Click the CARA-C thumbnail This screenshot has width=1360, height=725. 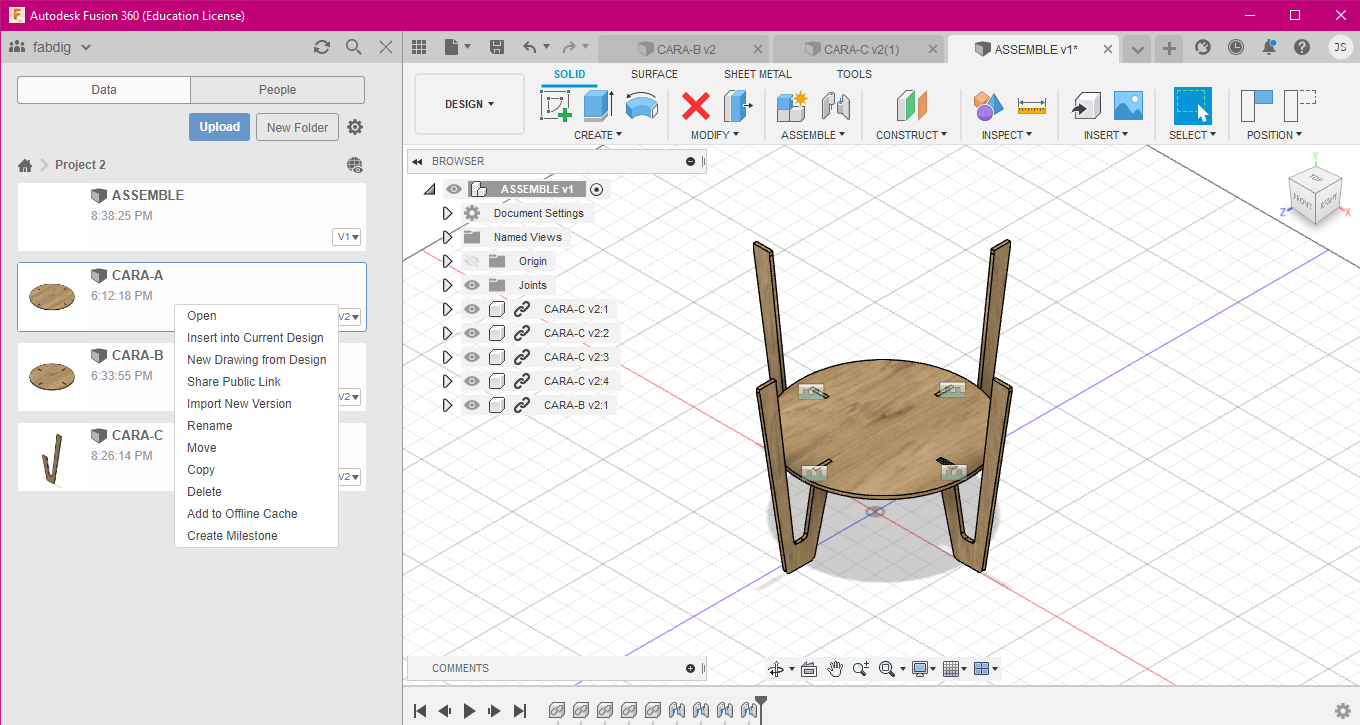(52, 457)
